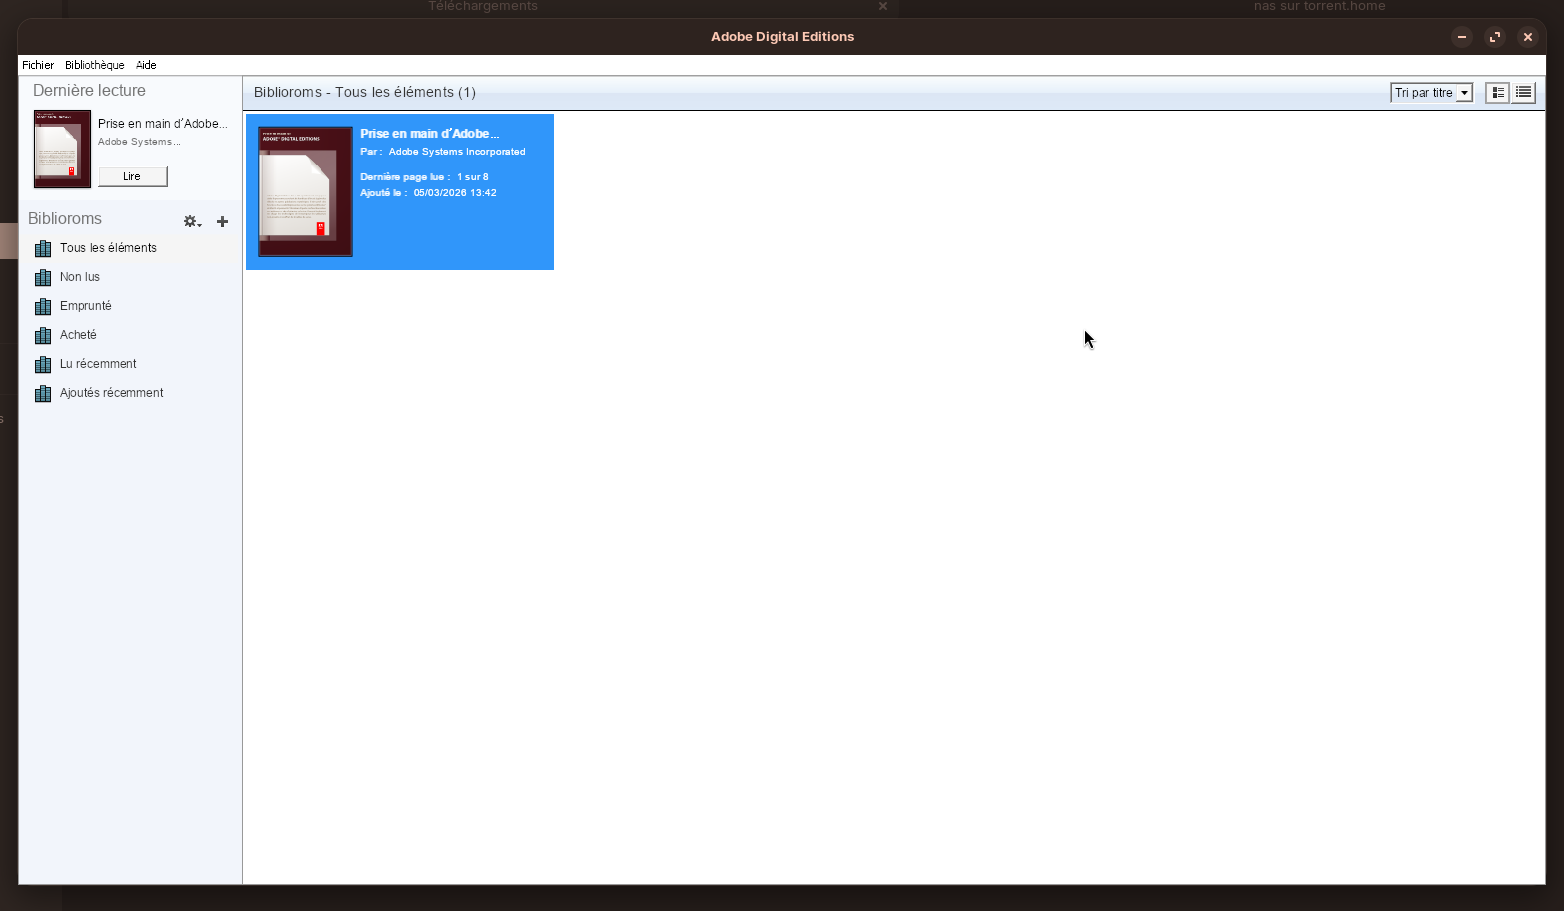Click the bookshelf icon beside Emprunté
Viewport: 1564px width, 911px height.
pyautogui.click(x=43, y=306)
